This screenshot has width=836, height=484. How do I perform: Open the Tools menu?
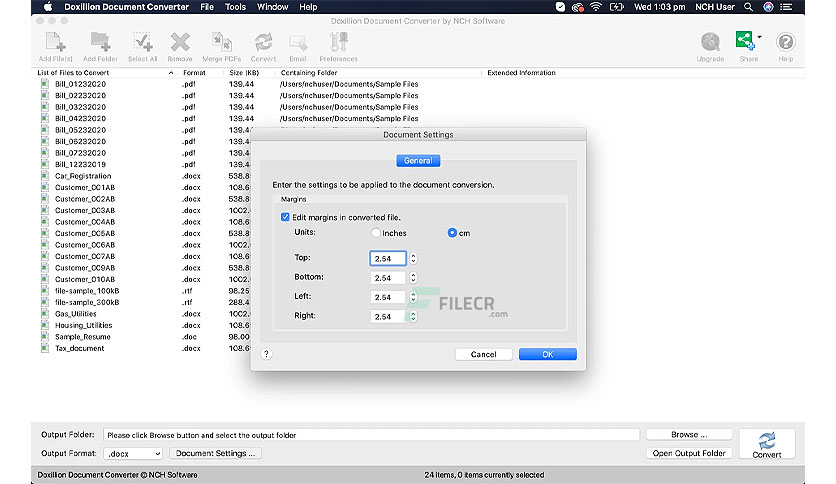point(235,7)
